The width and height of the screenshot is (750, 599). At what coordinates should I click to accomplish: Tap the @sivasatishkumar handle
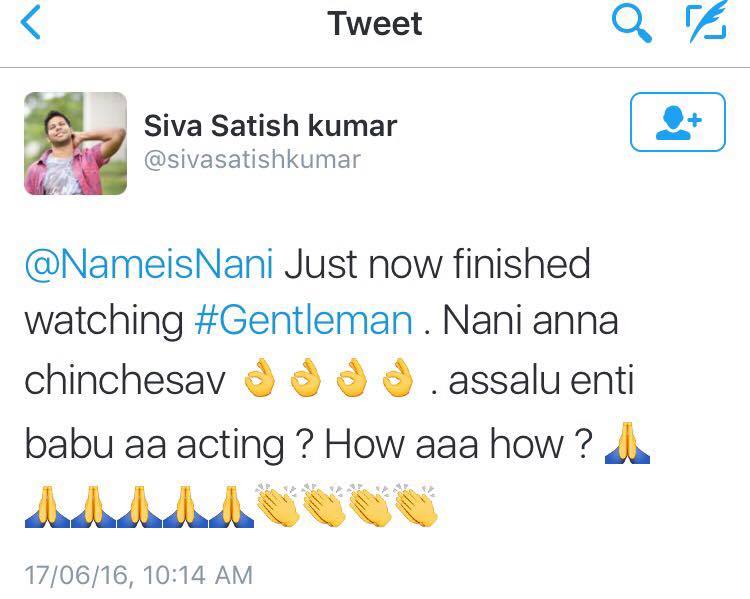click(252, 159)
